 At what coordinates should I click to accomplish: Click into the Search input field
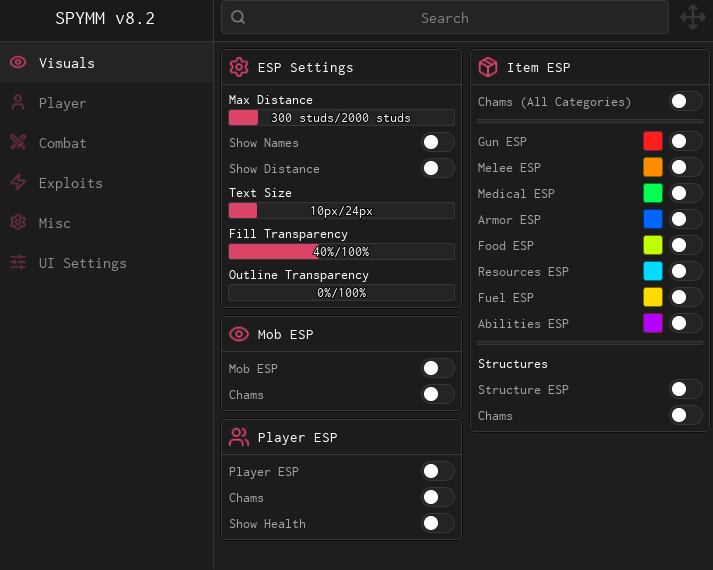[445, 18]
